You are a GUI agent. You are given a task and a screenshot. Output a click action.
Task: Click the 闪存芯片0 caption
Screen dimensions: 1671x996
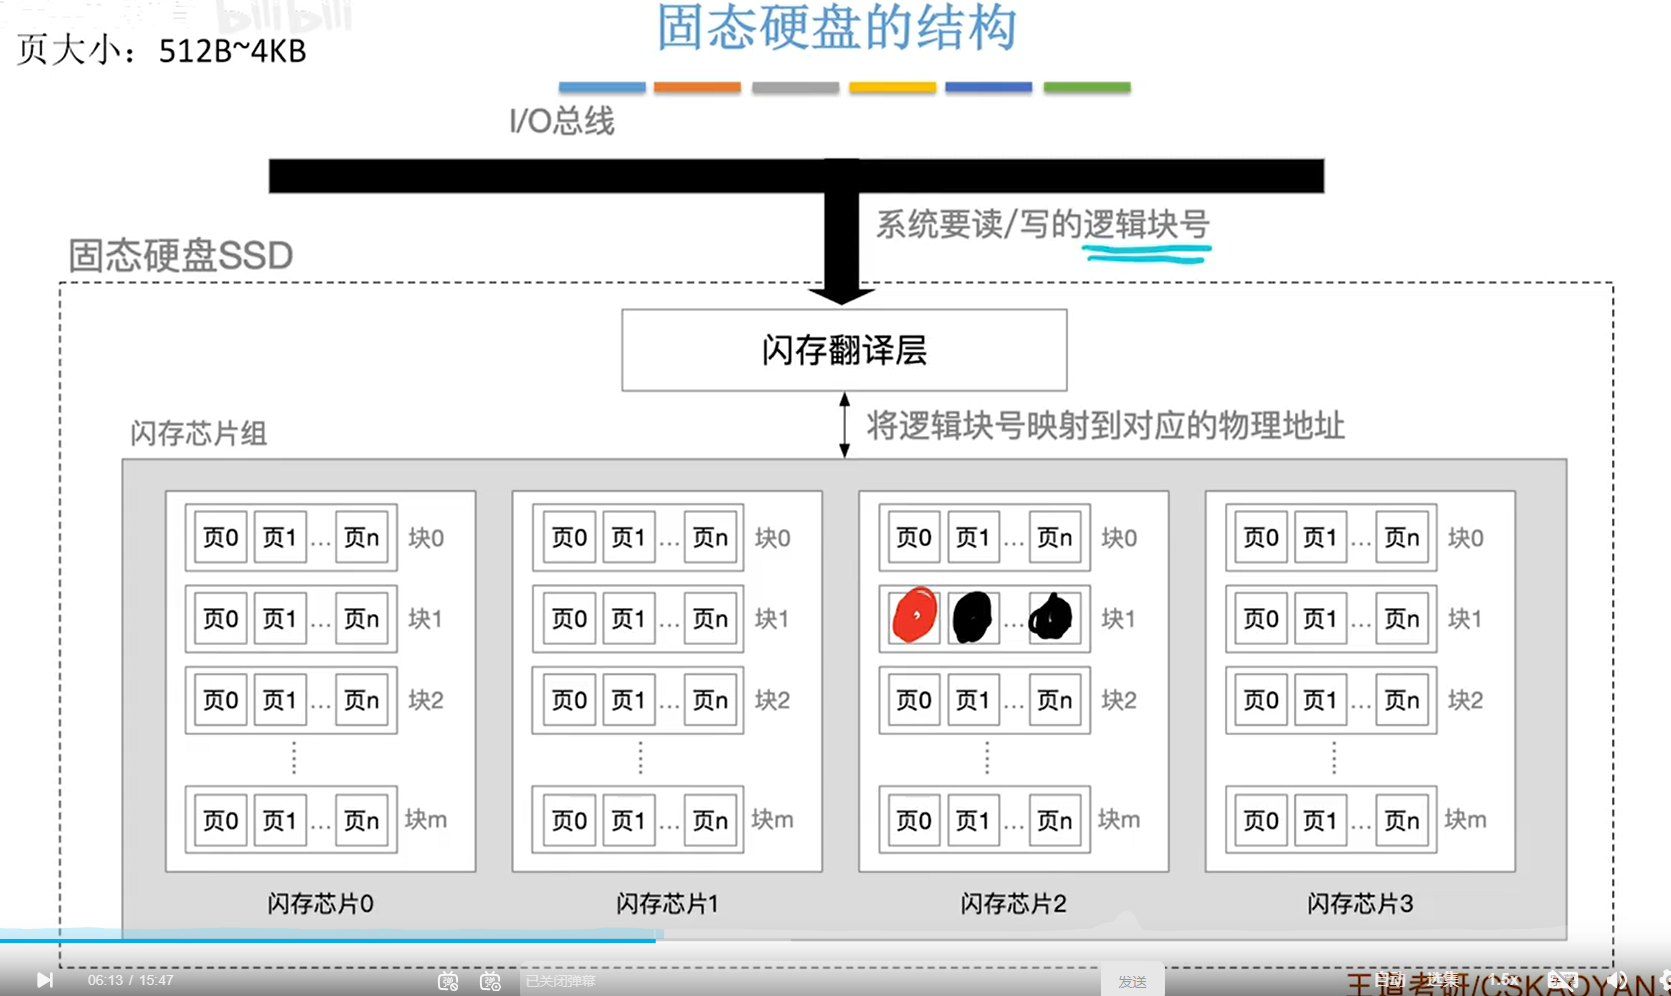[x=320, y=904]
